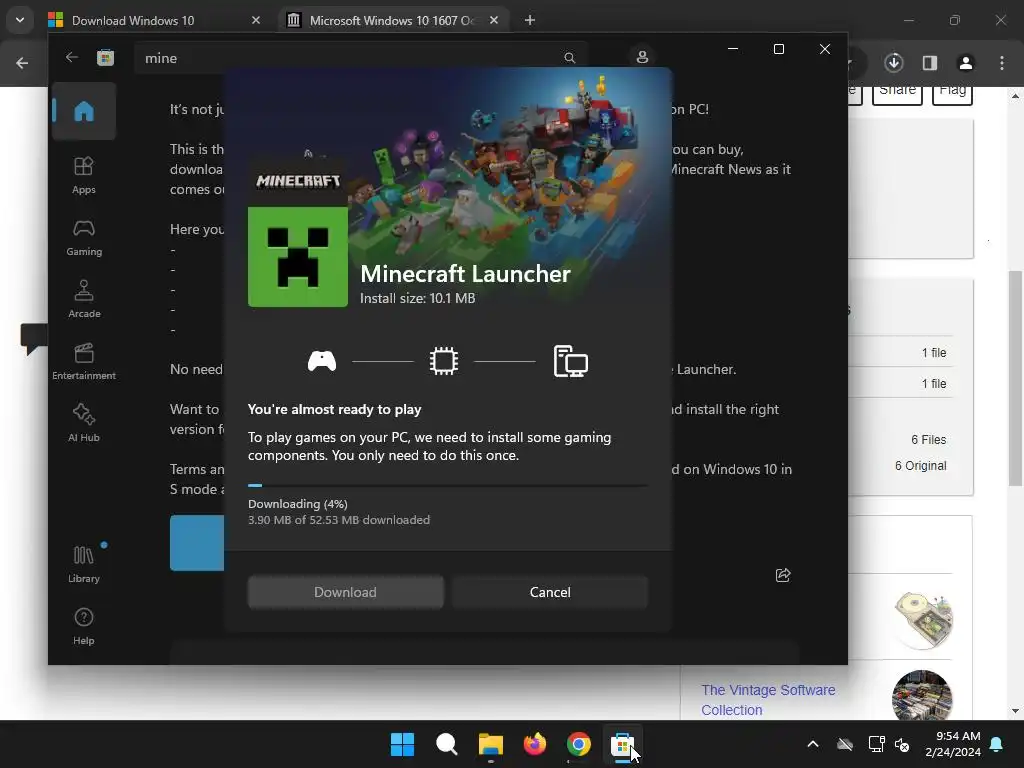
Task: Click the 6 Files entry
Action: pos(928,440)
